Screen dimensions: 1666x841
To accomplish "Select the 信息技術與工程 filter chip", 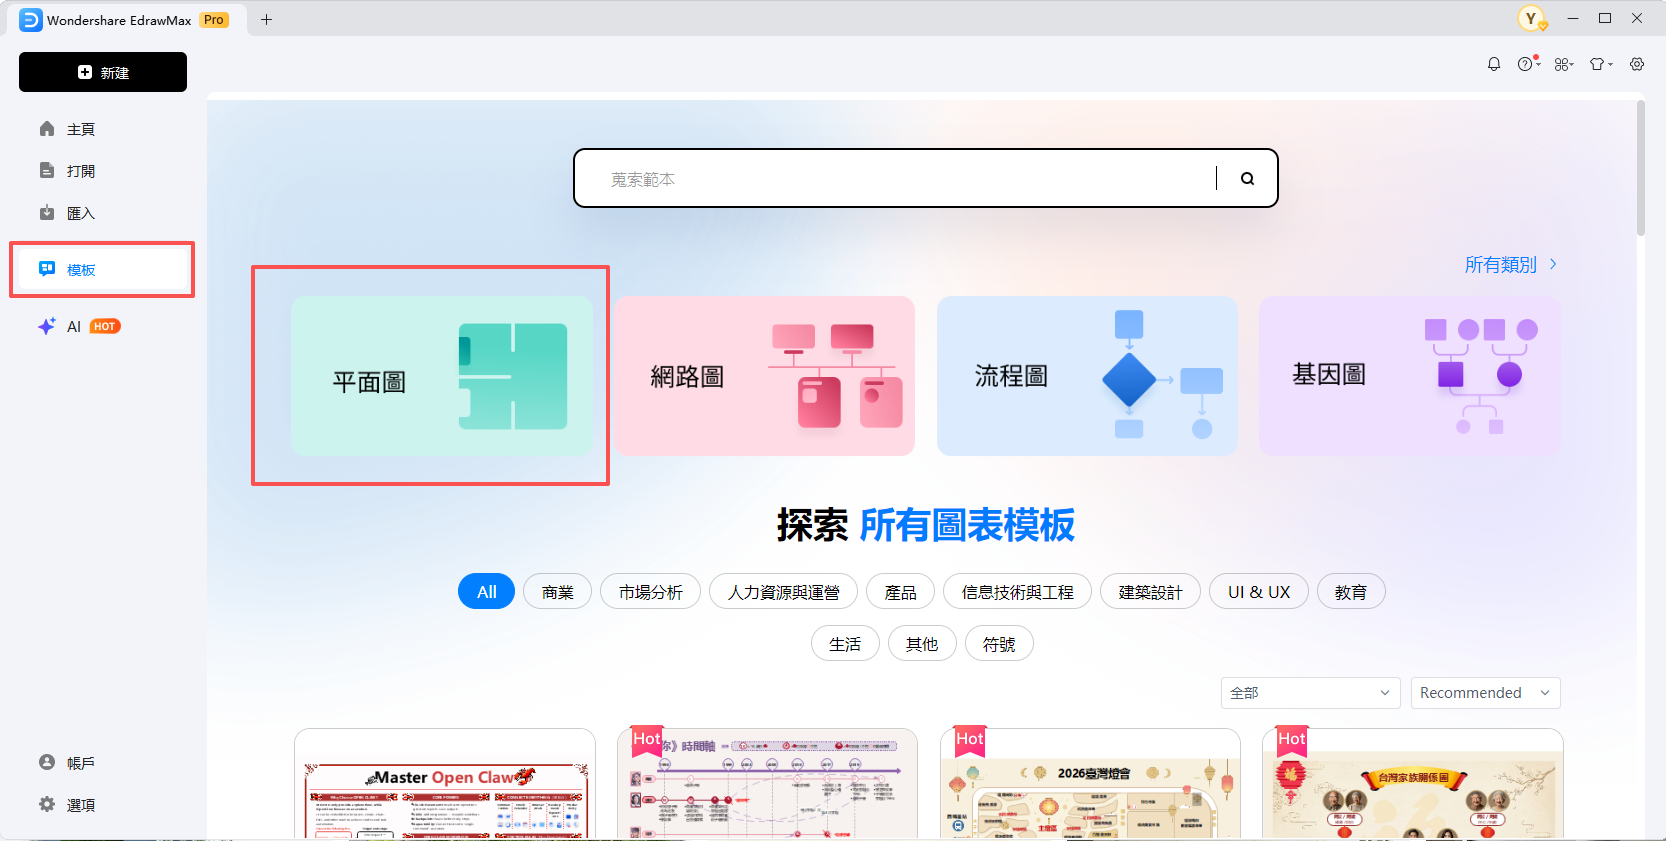I will (1017, 591).
